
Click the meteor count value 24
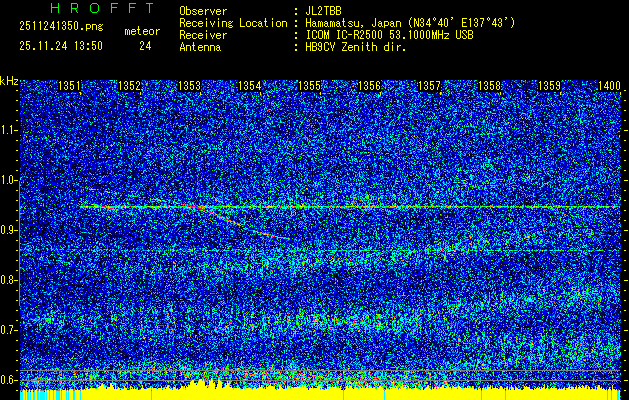pos(145,46)
